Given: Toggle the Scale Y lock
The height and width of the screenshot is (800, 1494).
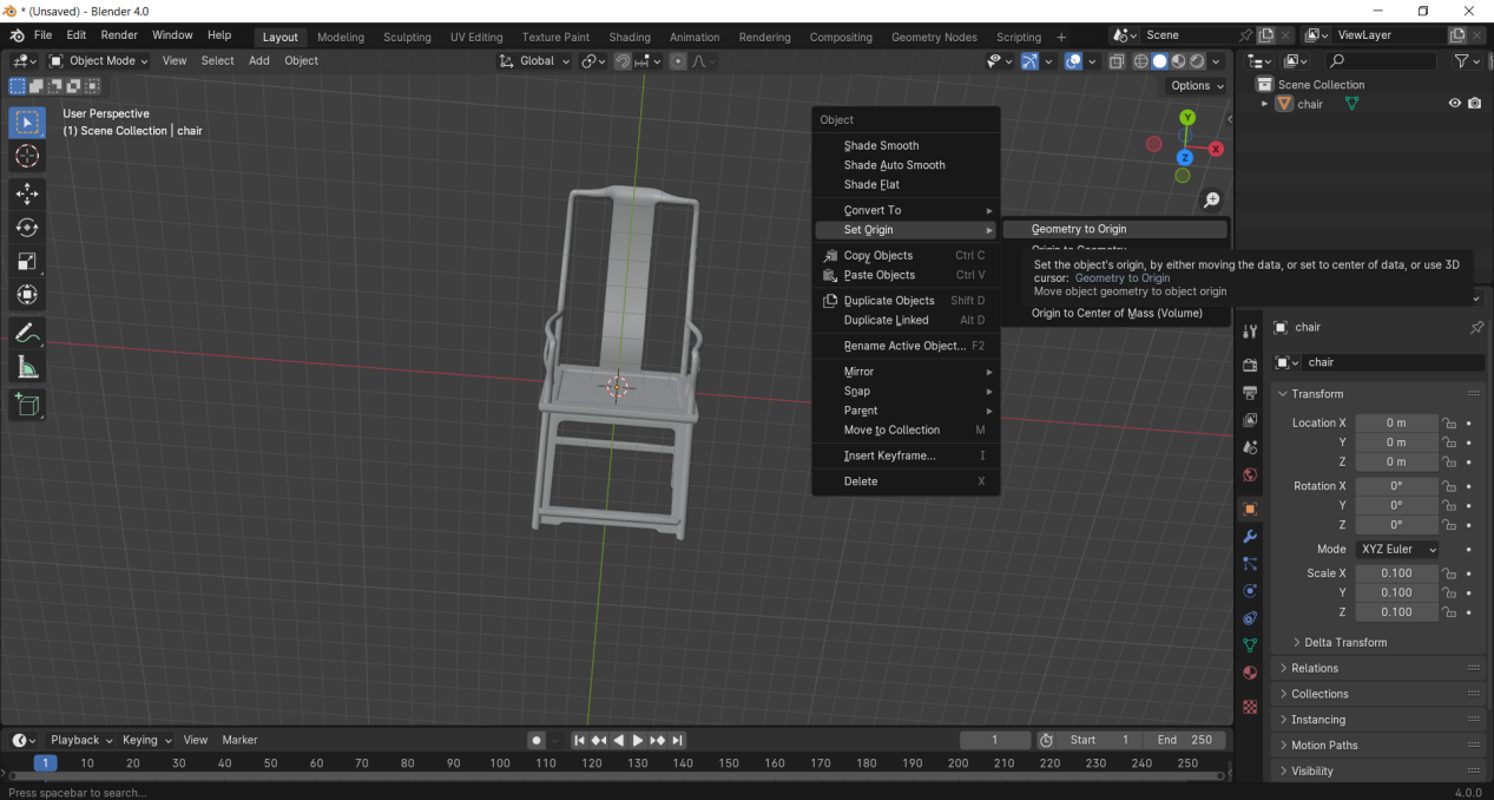Looking at the screenshot, I should point(1449,593).
